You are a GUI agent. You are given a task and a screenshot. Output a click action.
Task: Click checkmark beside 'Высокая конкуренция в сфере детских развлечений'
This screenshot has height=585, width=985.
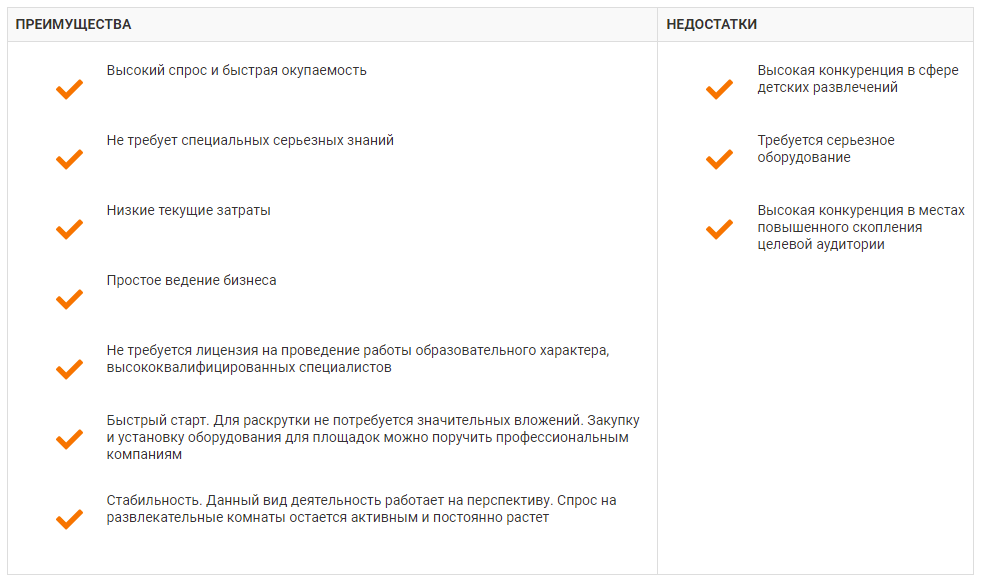tap(719, 90)
